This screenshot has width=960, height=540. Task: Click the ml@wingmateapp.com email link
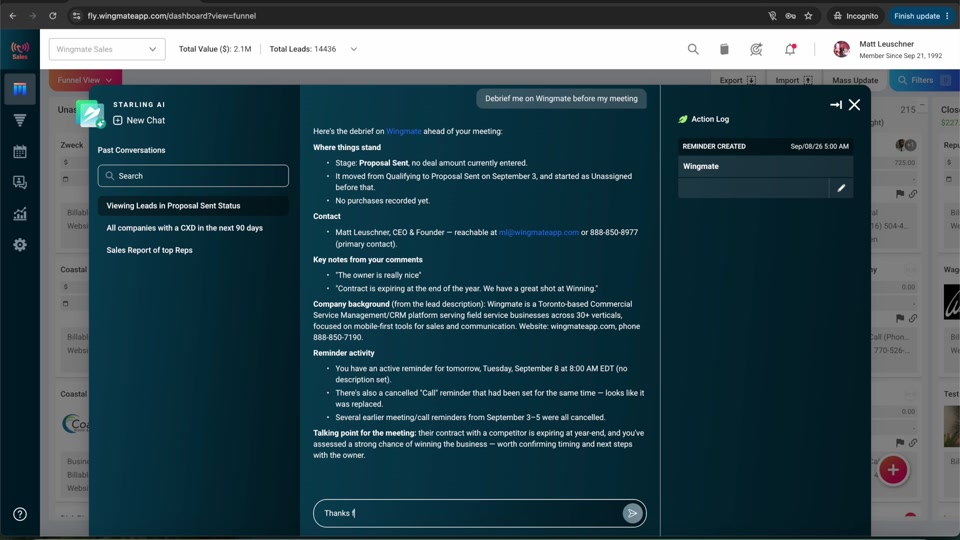tap(539, 232)
